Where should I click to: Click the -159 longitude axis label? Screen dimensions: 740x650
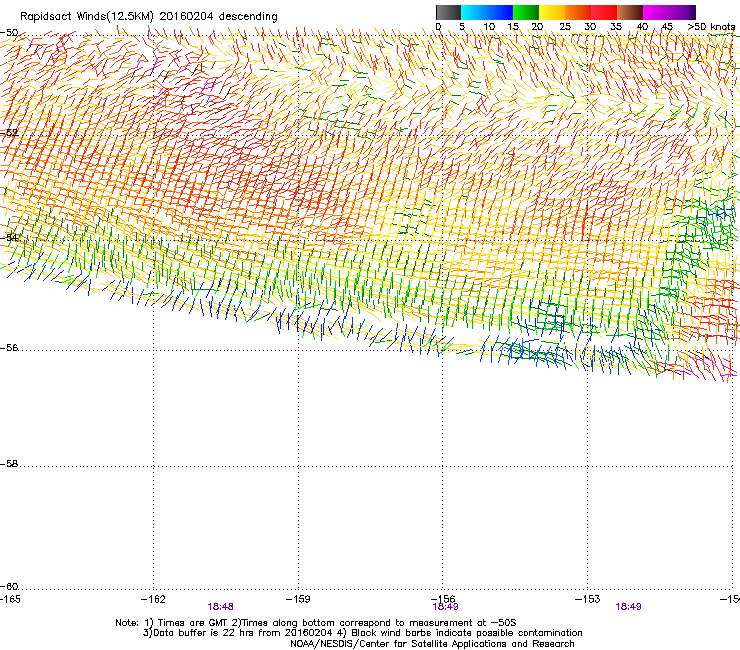click(x=298, y=599)
